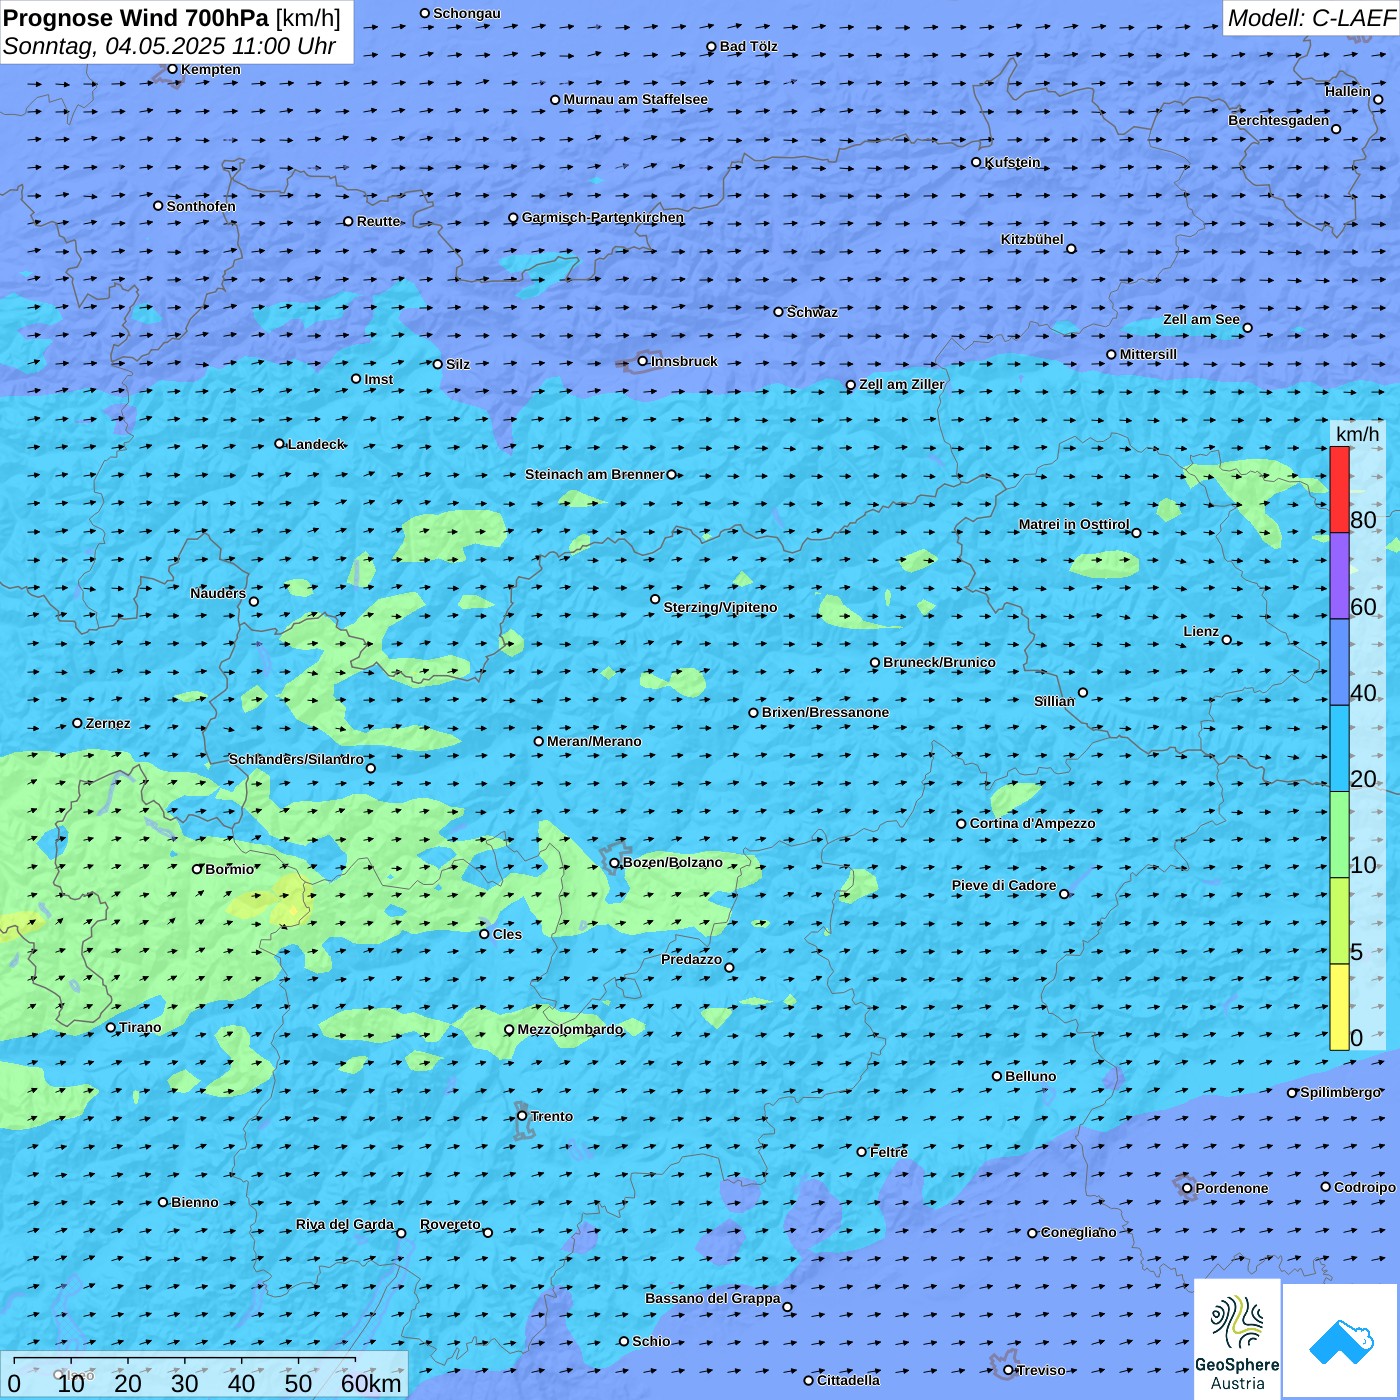Viewport: 1400px width, 1400px height.
Task: Click the Bormio location dot
Action: tap(197, 869)
